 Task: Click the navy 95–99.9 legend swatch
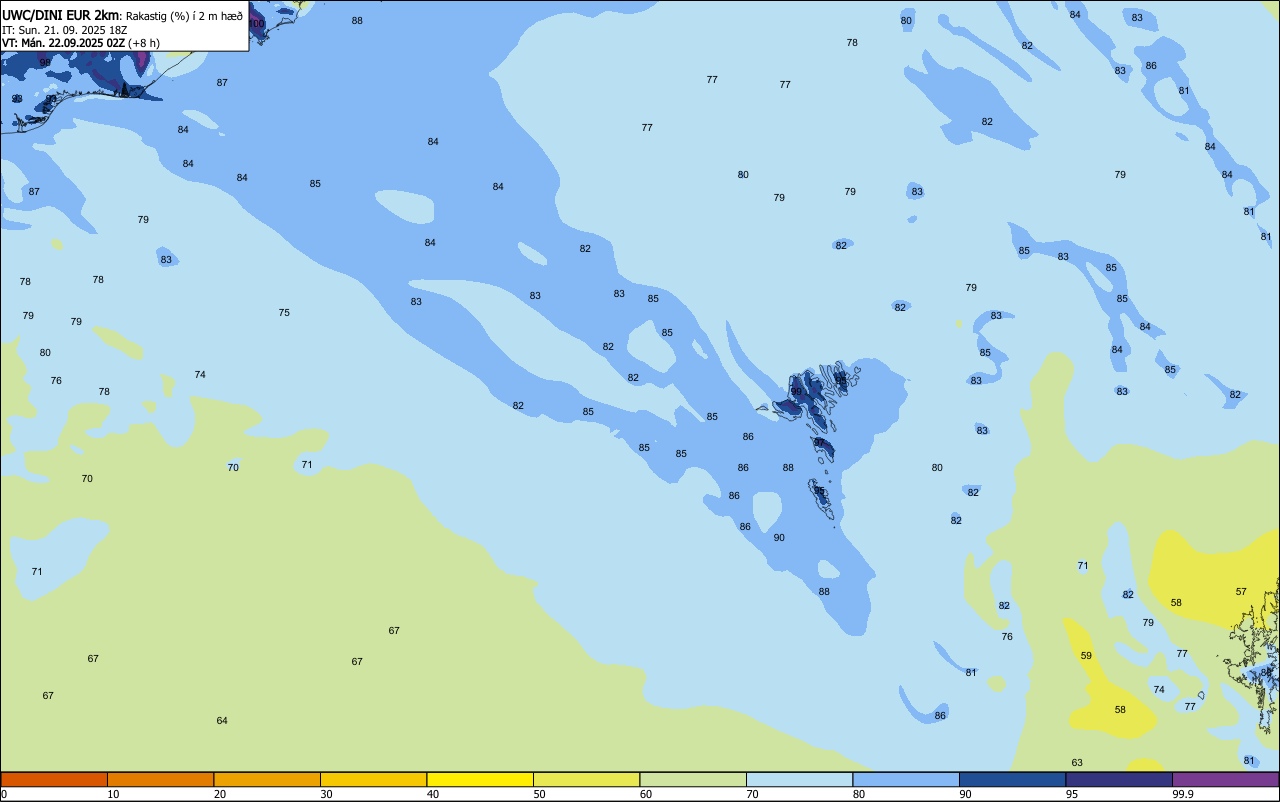pos(1119,779)
